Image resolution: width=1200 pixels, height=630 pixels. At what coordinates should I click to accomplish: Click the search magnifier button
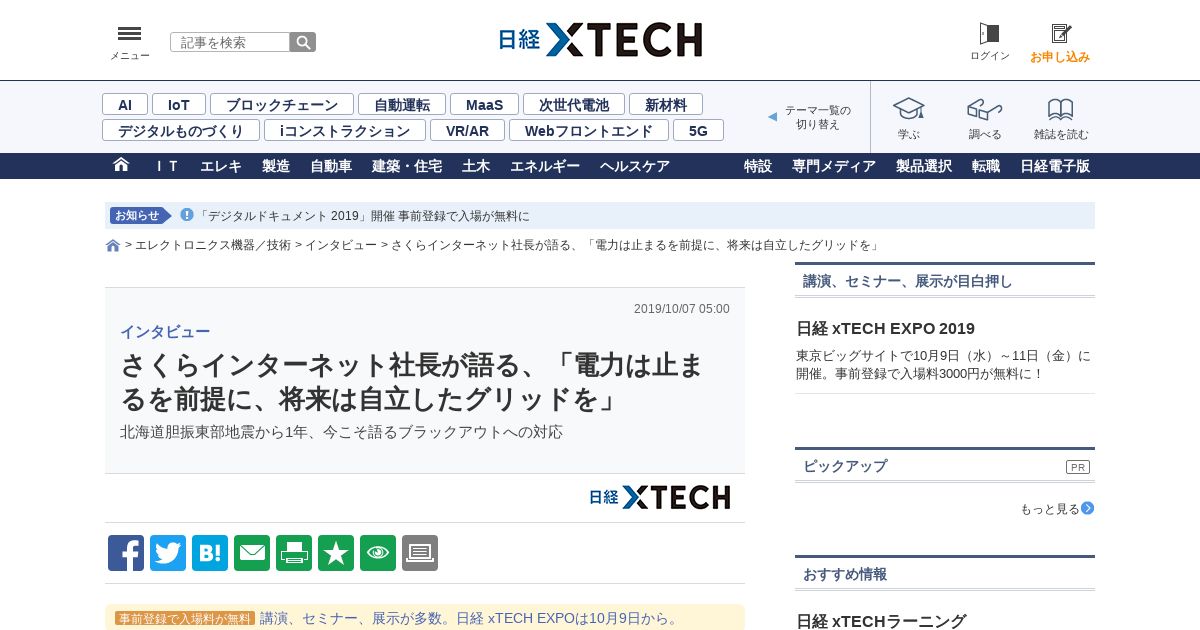pos(303,42)
